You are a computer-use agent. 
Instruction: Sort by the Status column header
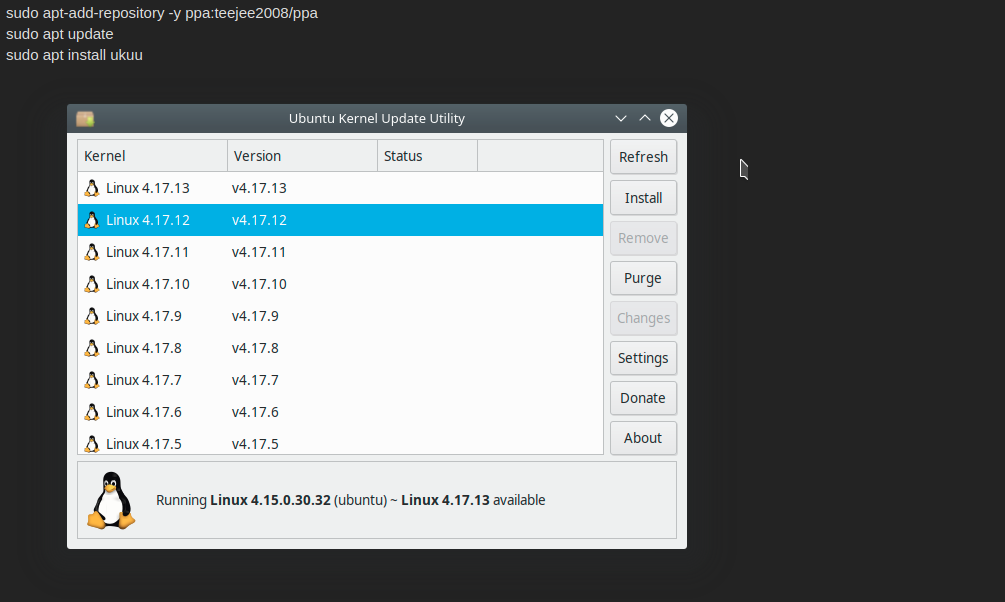428,156
